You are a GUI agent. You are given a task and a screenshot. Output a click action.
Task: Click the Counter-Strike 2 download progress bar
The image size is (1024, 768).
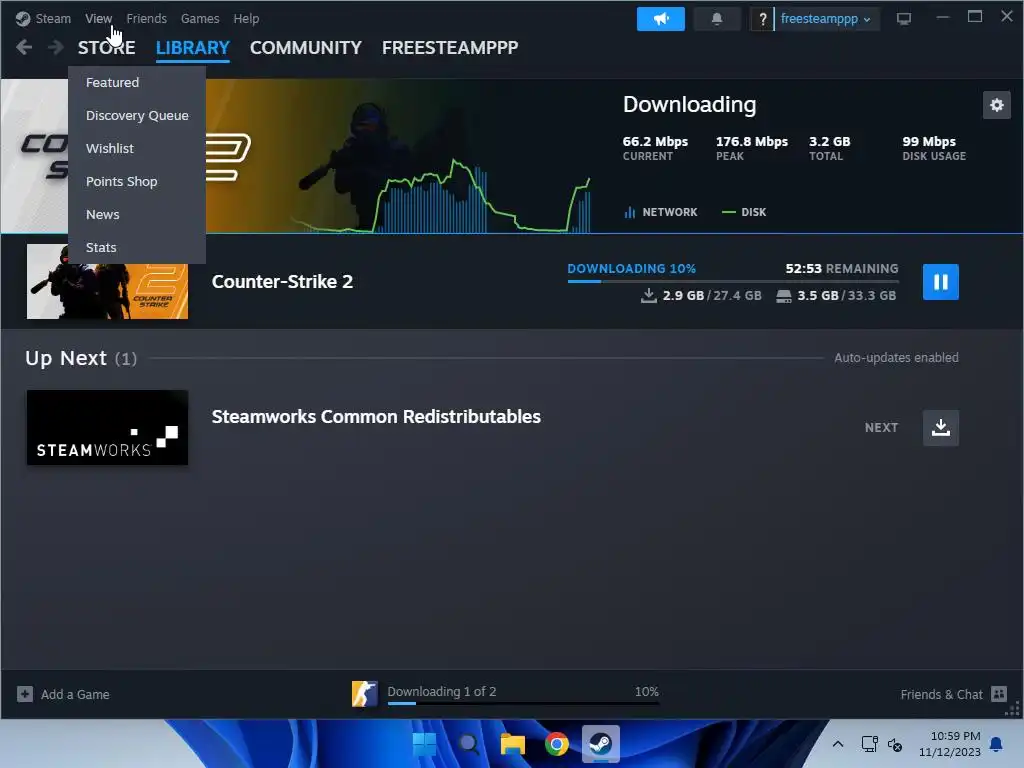point(733,281)
